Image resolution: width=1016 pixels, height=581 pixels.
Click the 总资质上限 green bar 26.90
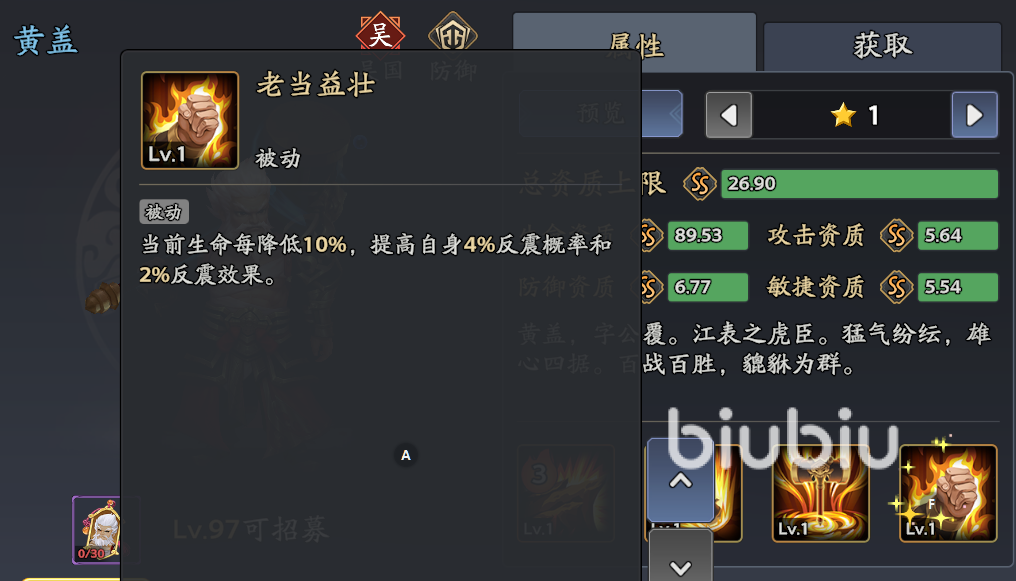[859, 184]
